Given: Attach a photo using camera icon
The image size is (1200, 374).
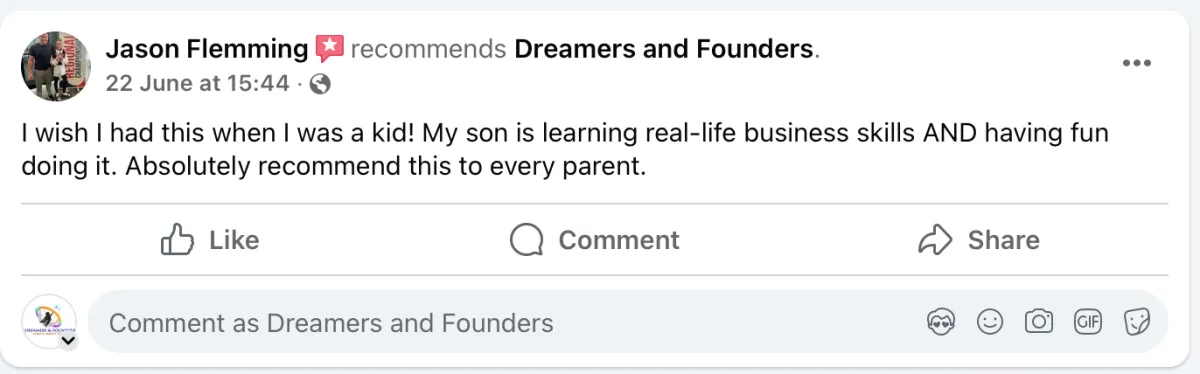Looking at the screenshot, I should [1039, 322].
